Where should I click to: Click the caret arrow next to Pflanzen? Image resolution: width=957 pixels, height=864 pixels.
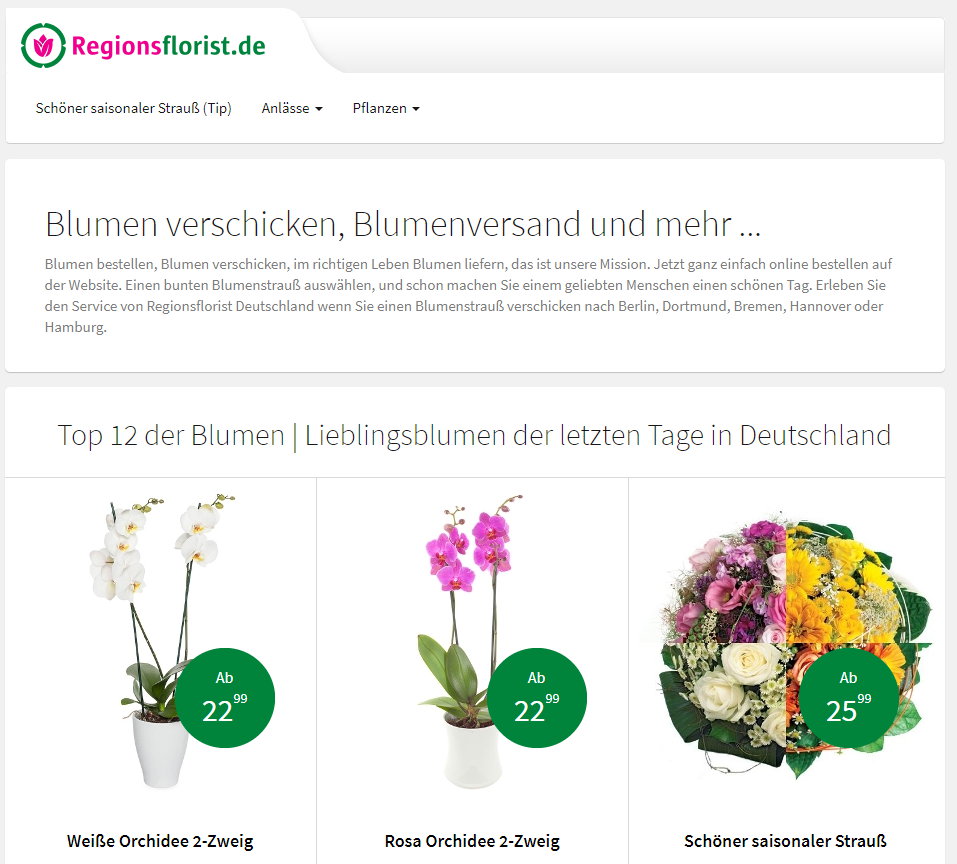[416, 109]
